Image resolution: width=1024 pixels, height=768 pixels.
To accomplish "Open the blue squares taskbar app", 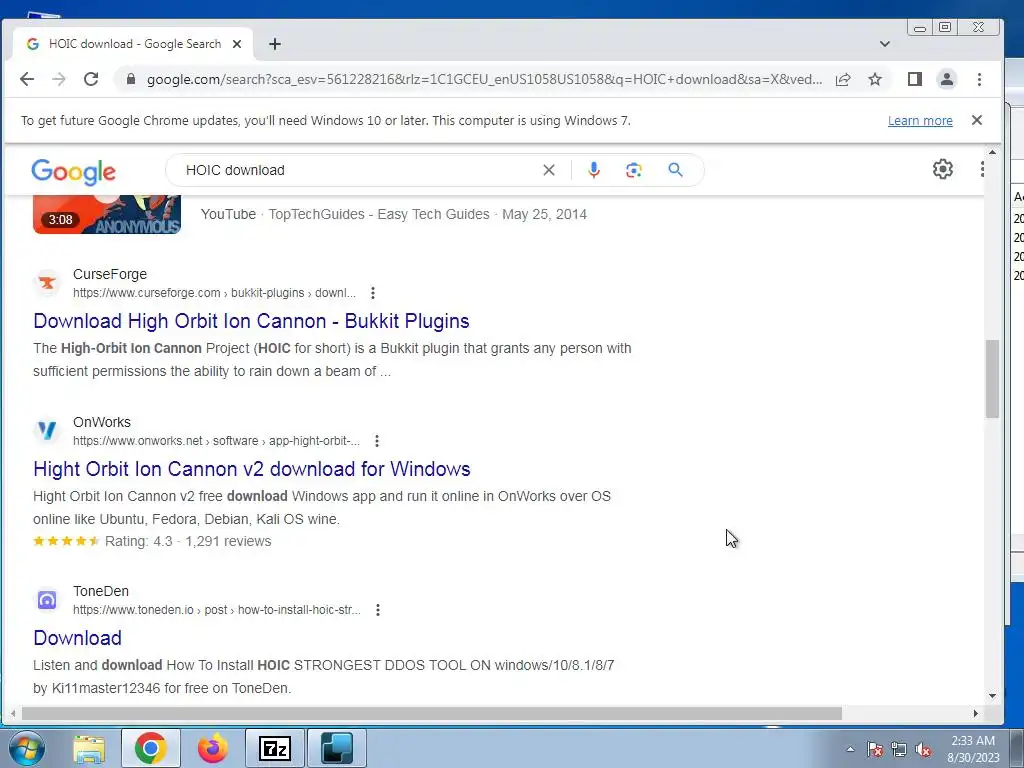I will click(337, 748).
